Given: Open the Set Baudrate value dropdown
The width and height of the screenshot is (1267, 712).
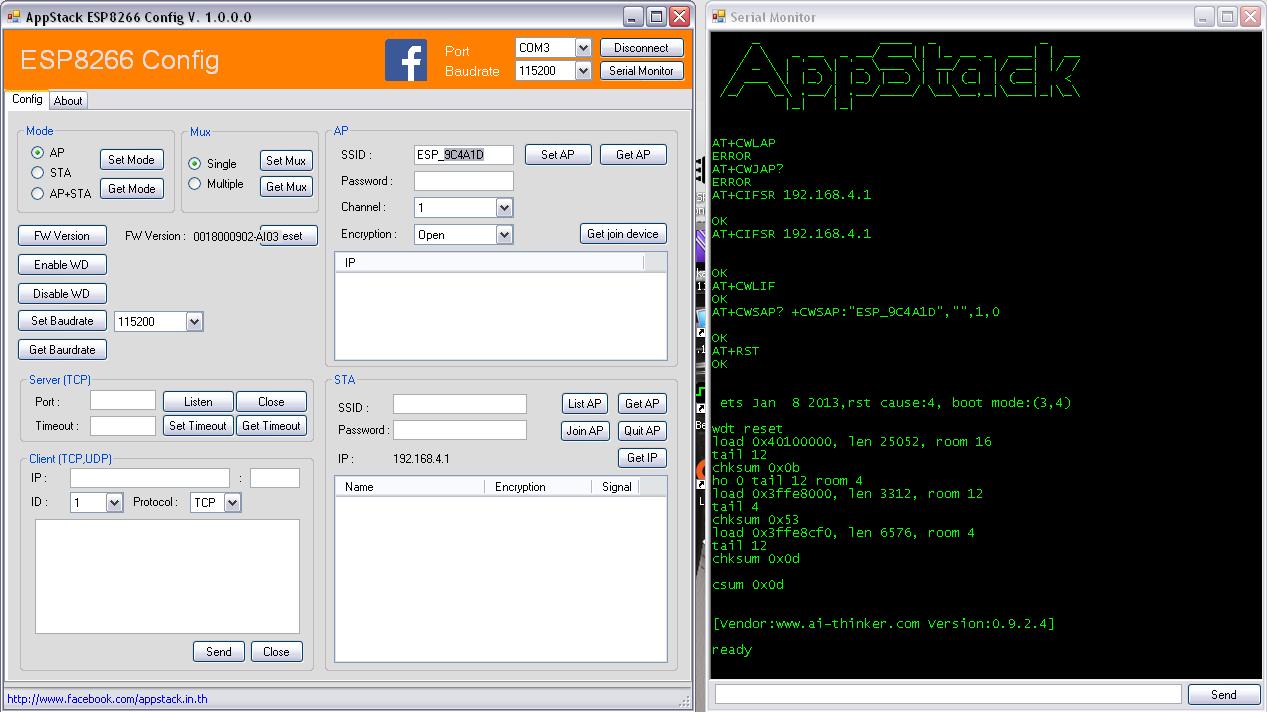Looking at the screenshot, I should tap(194, 322).
